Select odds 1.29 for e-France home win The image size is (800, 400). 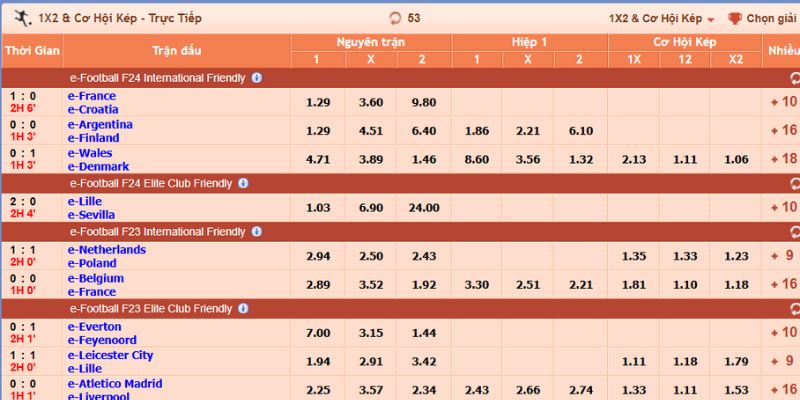pos(317,102)
